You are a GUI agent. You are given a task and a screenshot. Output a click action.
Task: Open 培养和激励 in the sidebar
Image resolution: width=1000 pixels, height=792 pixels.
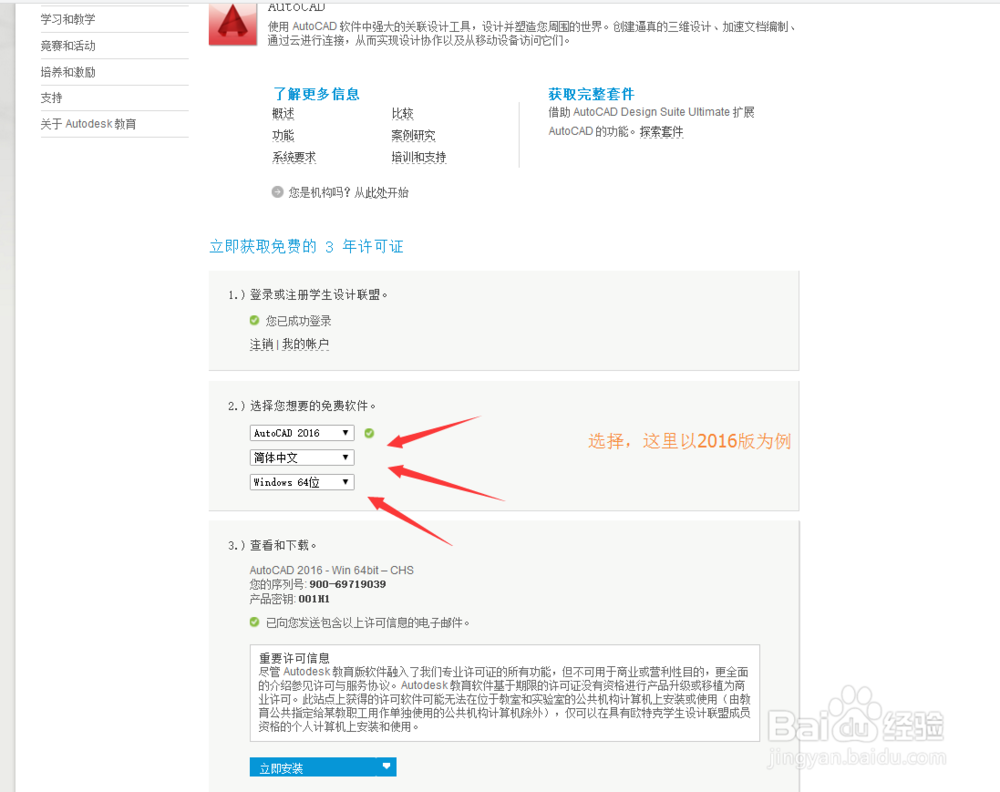(x=68, y=72)
